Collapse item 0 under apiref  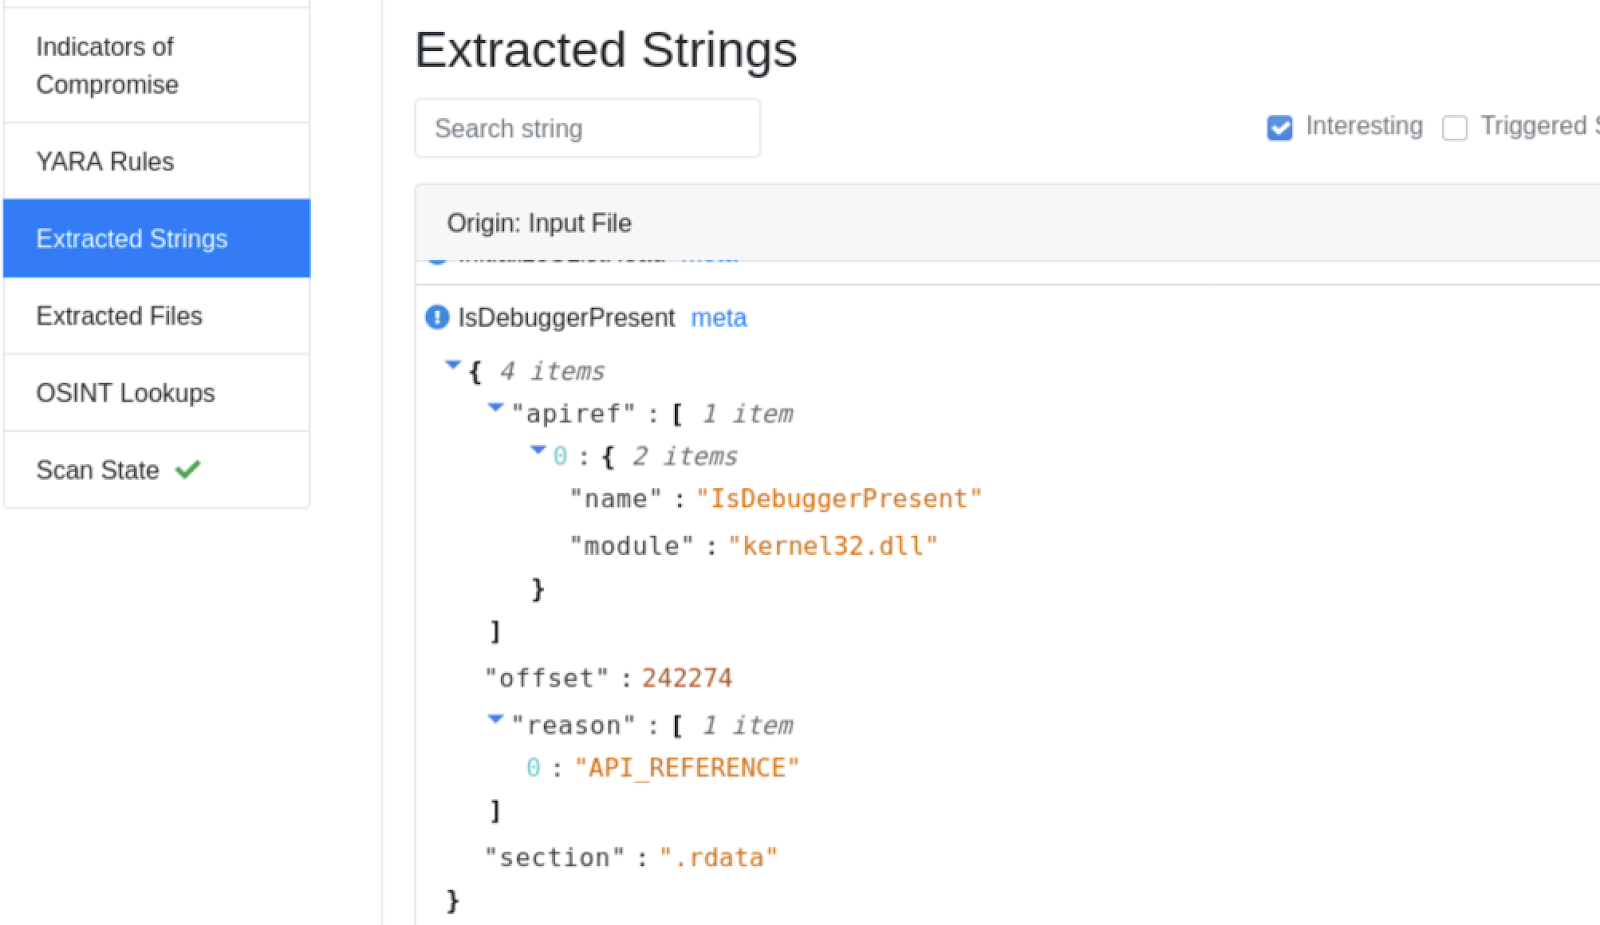tap(538, 450)
